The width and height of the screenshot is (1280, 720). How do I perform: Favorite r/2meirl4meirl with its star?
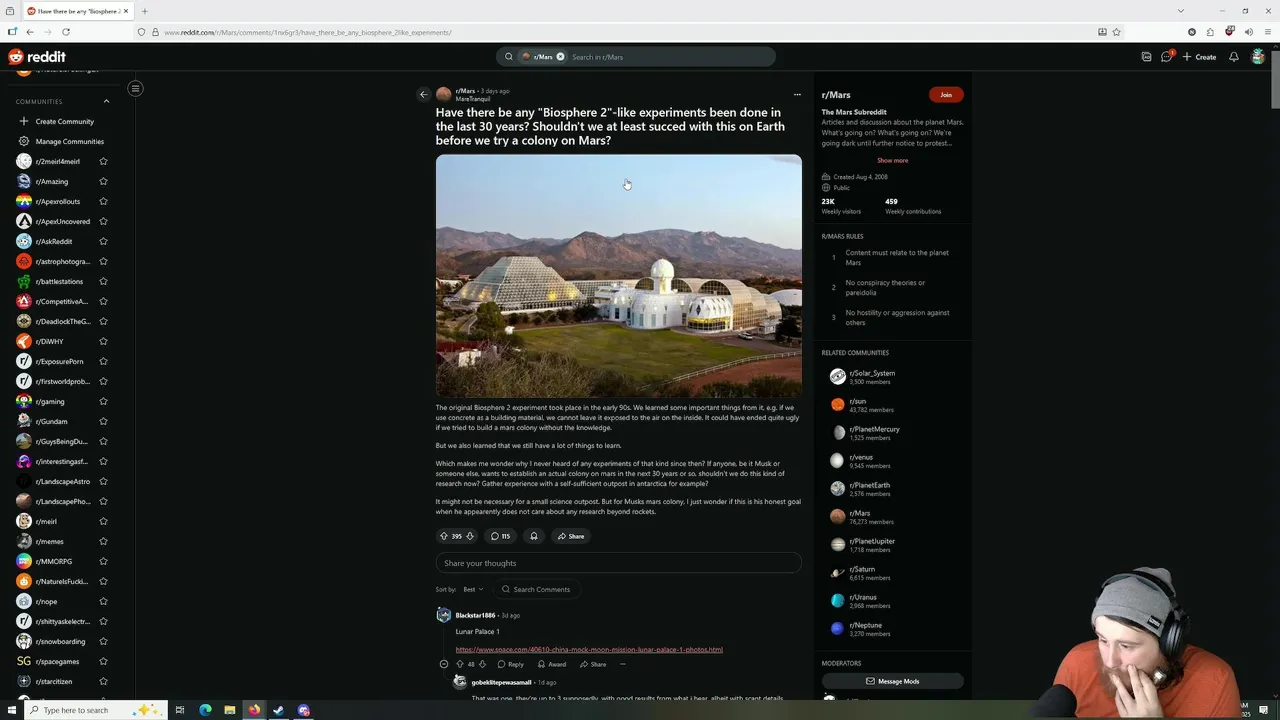(x=103, y=161)
